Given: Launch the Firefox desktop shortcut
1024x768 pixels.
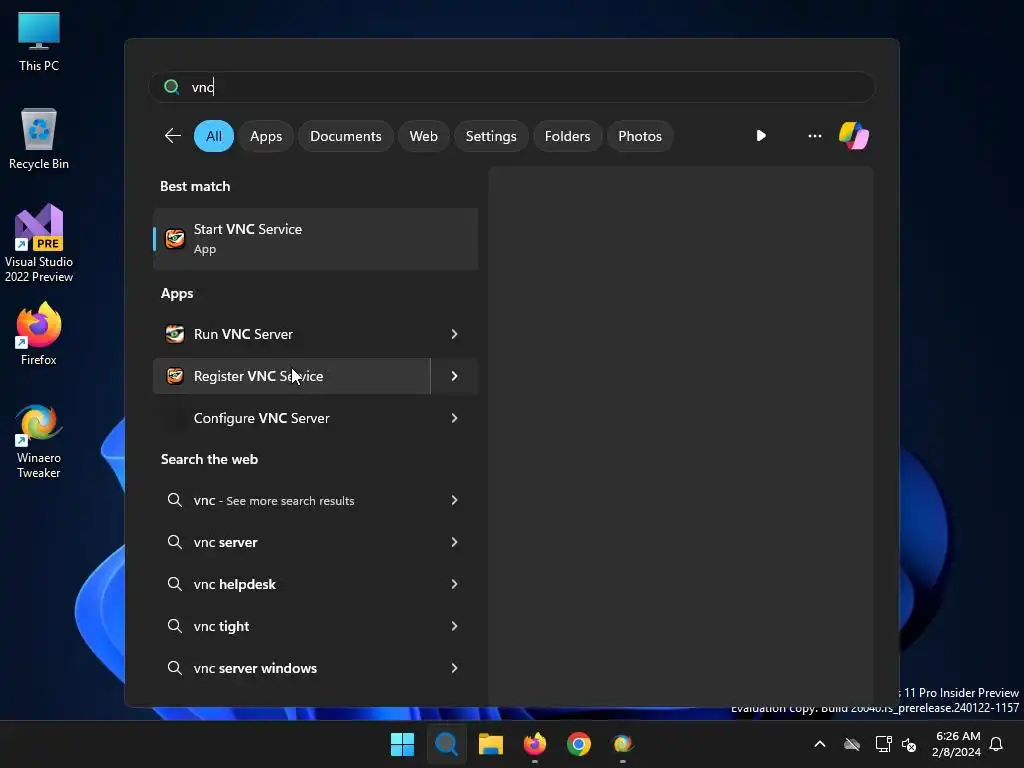Looking at the screenshot, I should pyautogui.click(x=39, y=334).
